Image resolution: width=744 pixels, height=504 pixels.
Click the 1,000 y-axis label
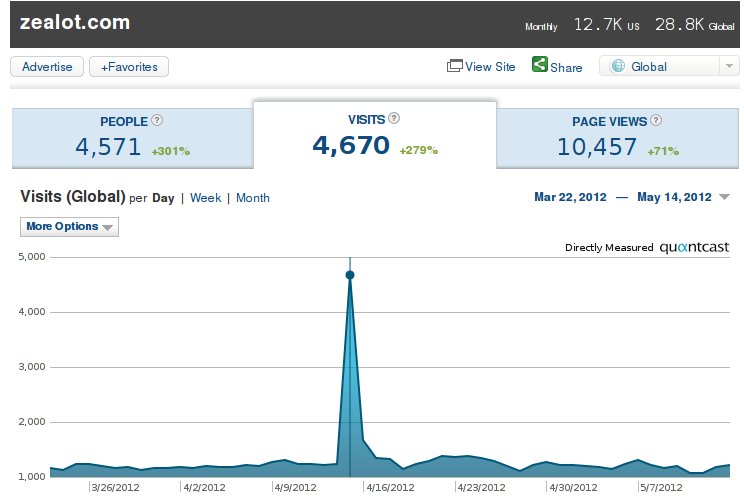[32, 476]
